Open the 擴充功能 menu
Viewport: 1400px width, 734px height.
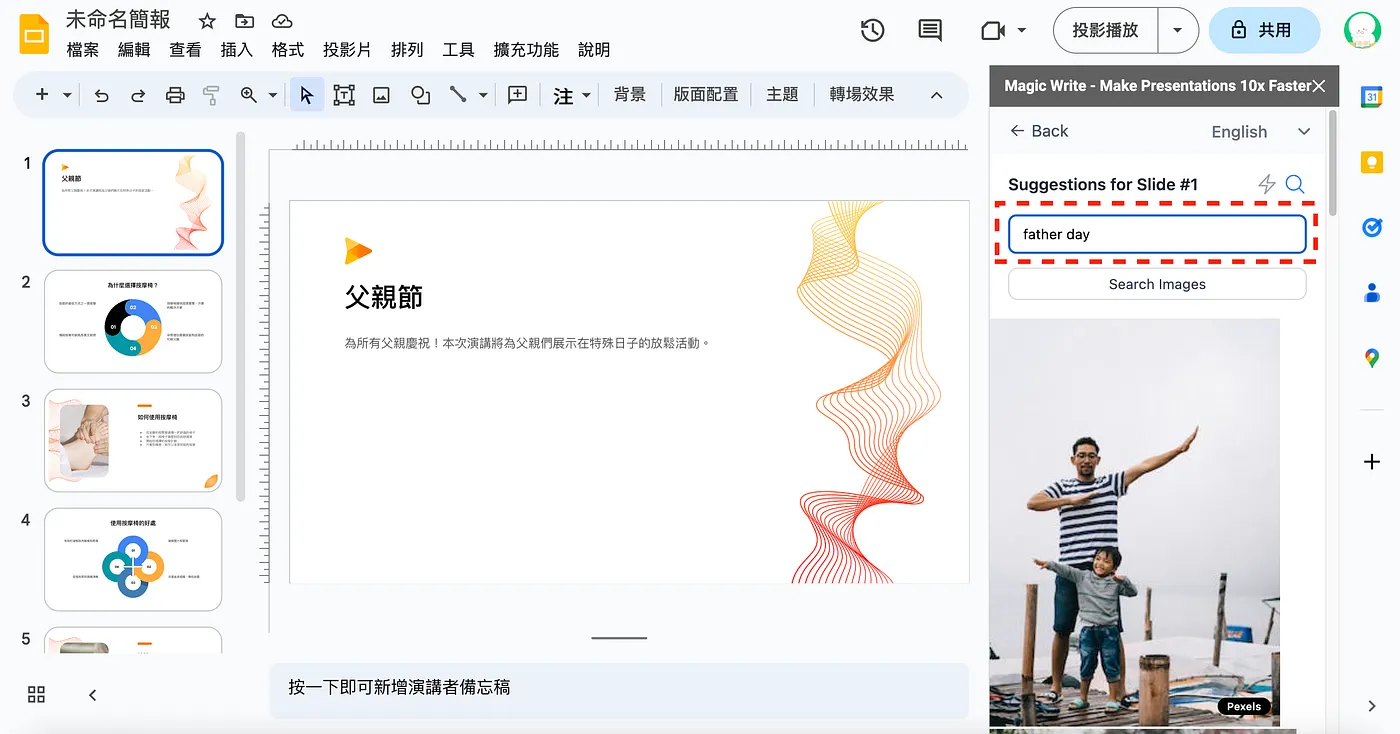tap(526, 50)
